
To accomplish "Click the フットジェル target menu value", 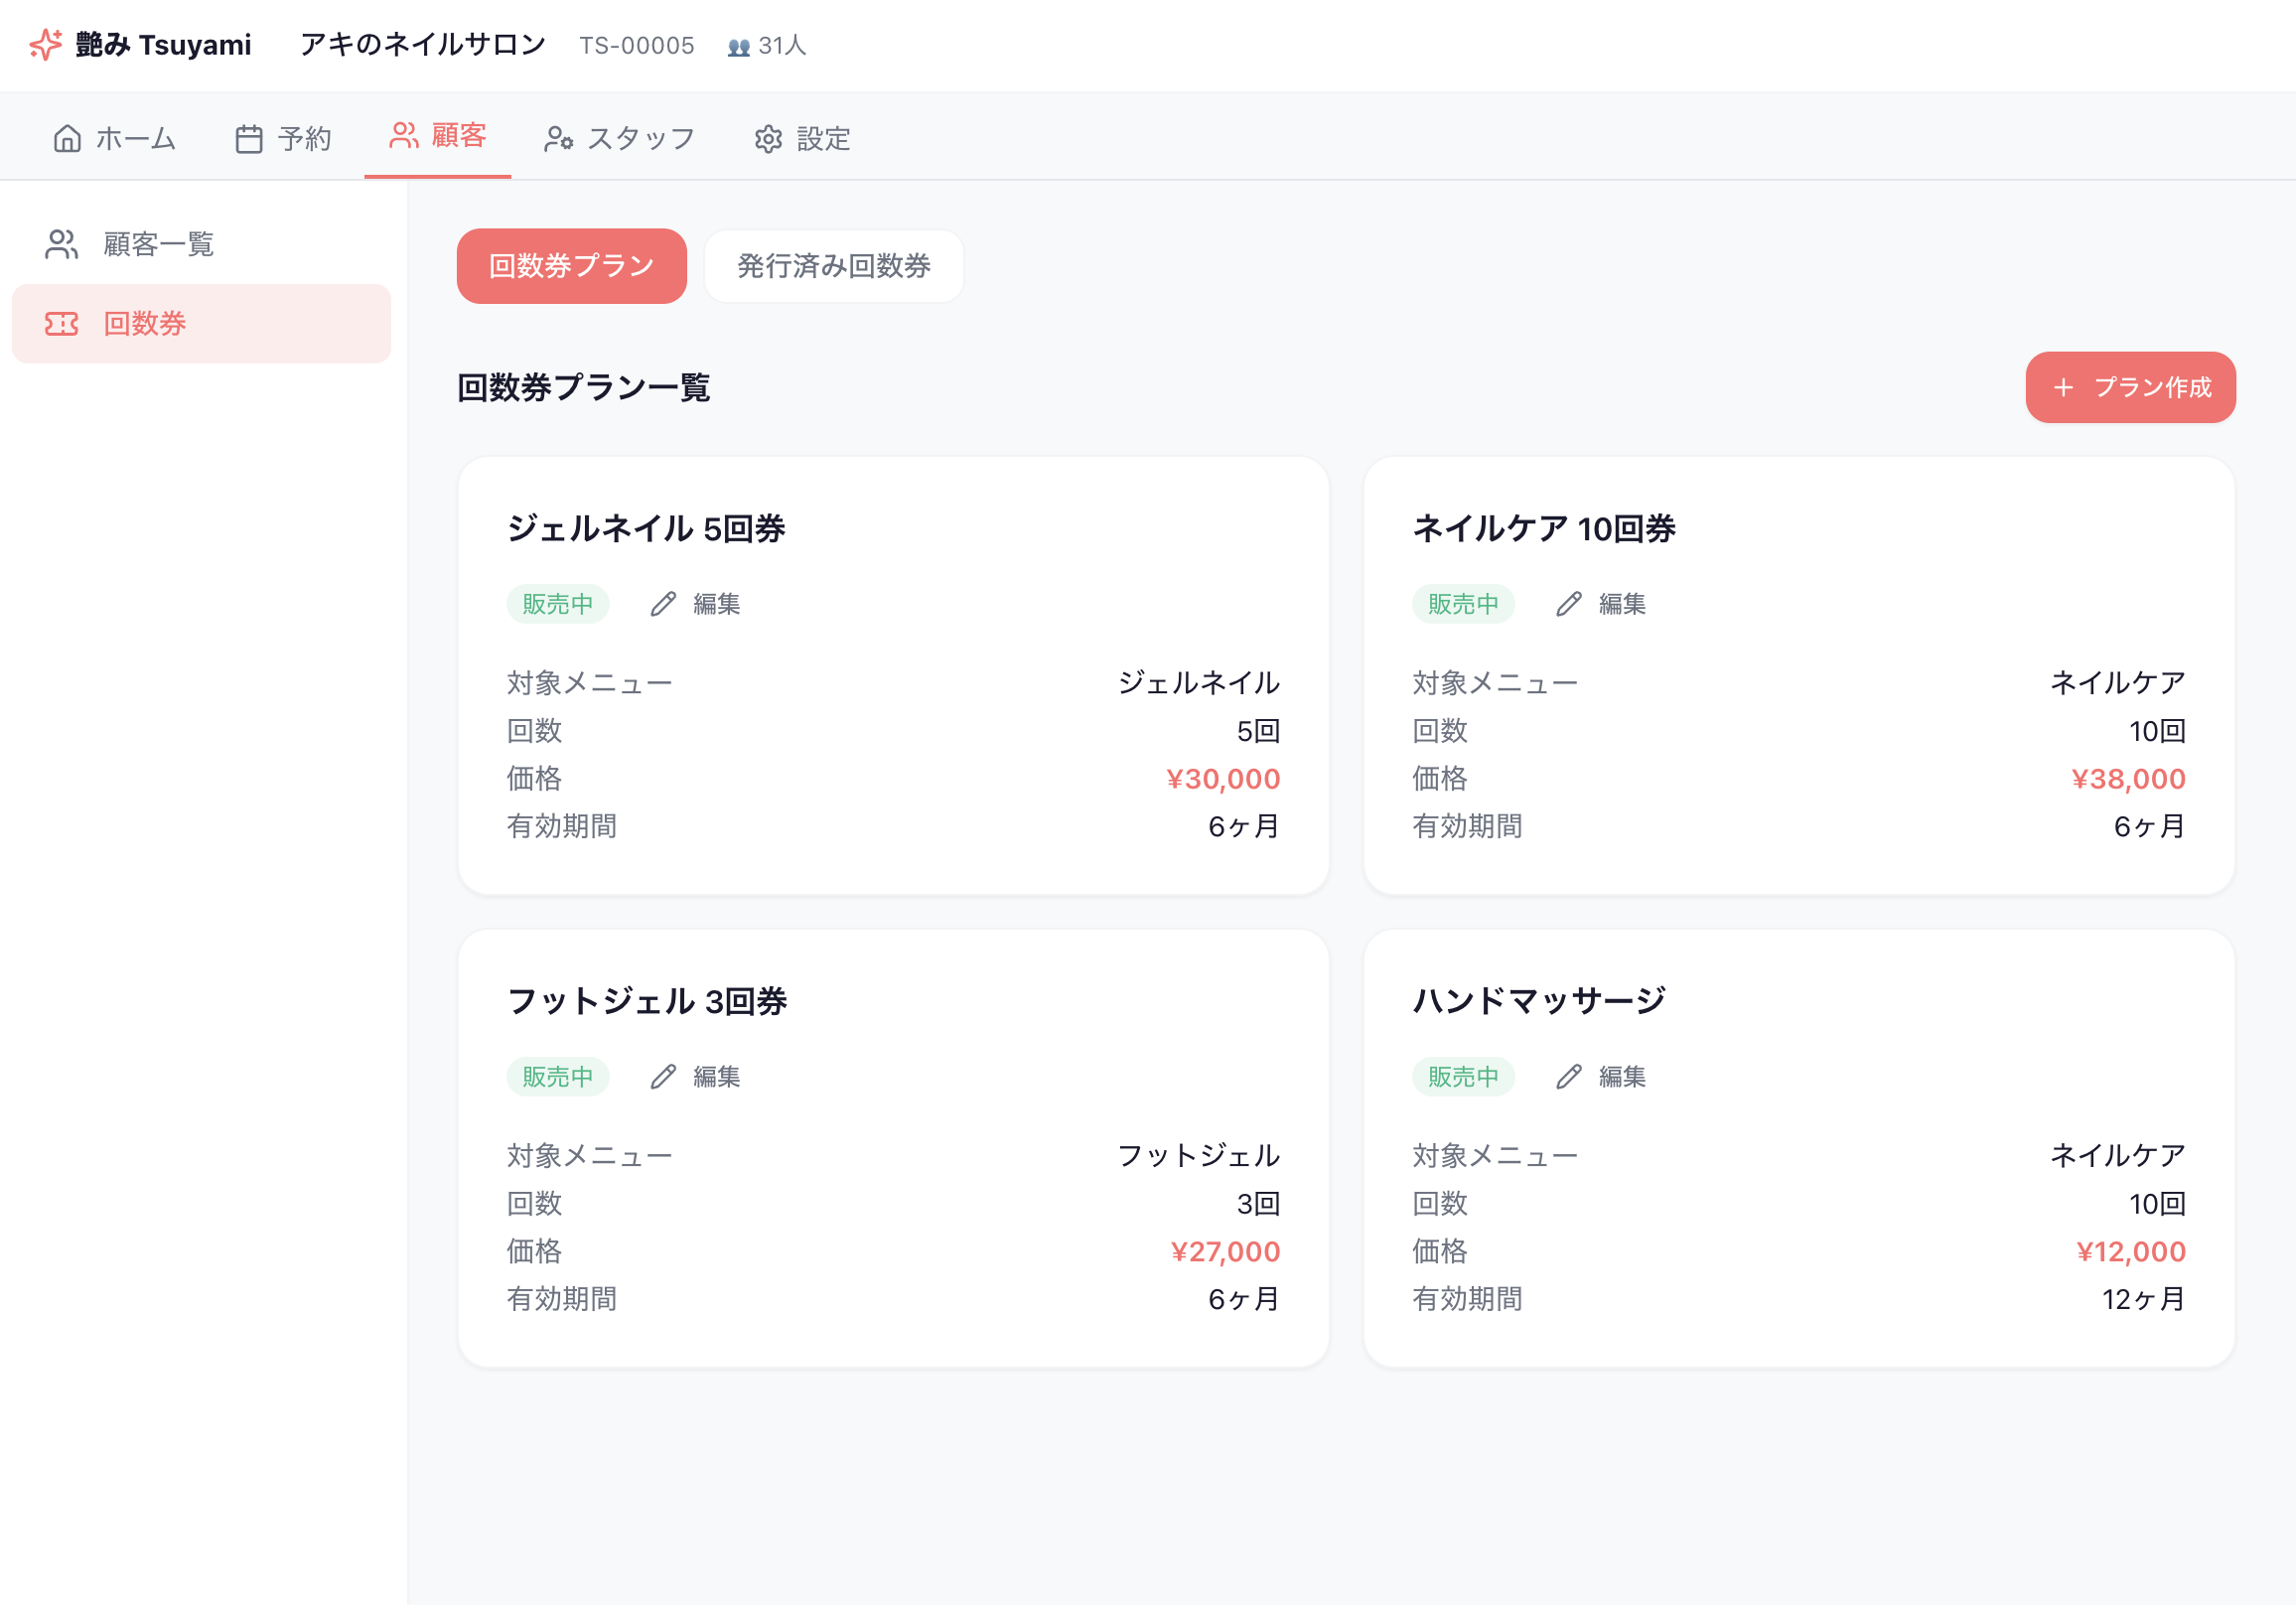I will (1198, 1156).
